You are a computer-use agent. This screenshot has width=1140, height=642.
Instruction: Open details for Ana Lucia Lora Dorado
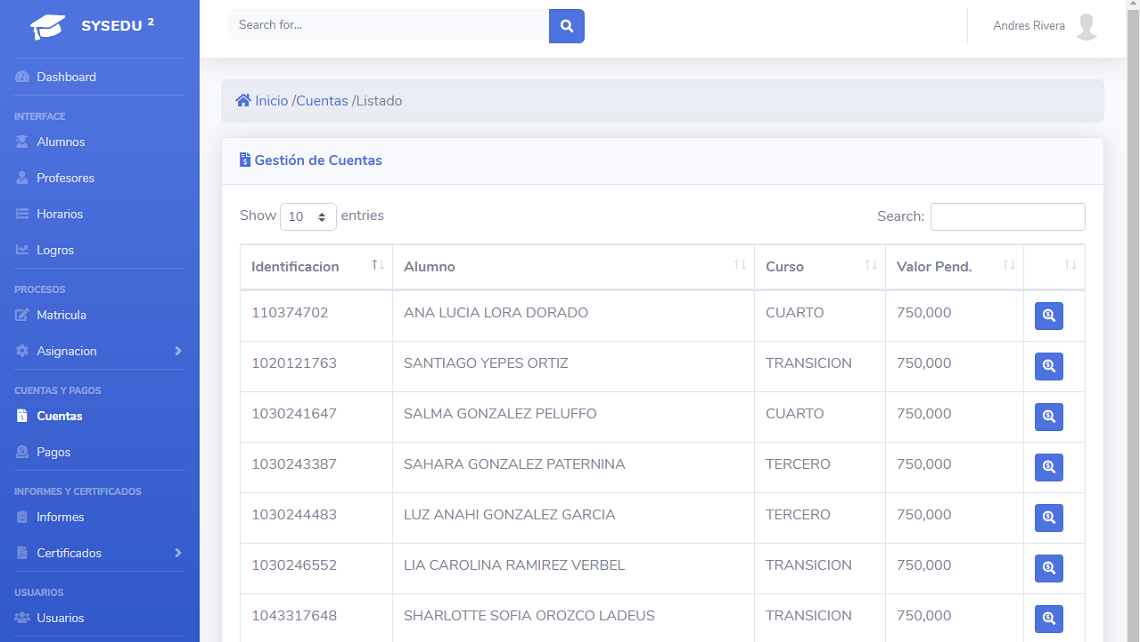click(x=1048, y=315)
